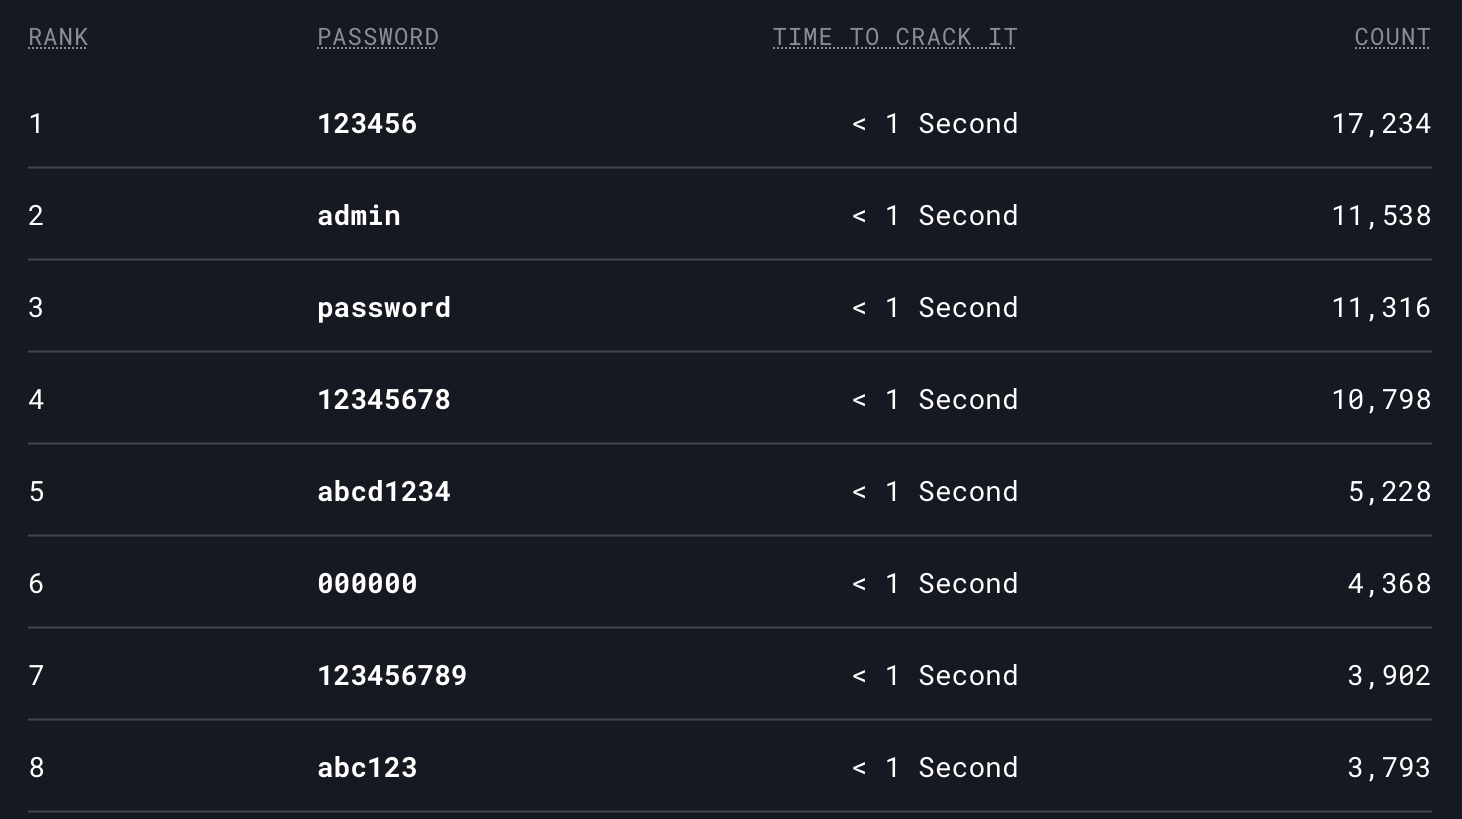This screenshot has width=1462, height=819.
Task: Click the count value 4,368
Action: (x=1390, y=584)
